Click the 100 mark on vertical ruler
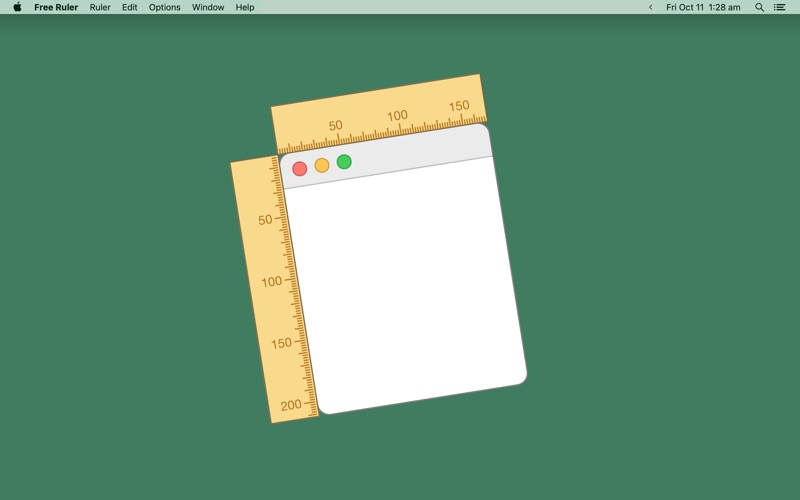Image resolution: width=800 pixels, height=500 pixels. [x=271, y=282]
